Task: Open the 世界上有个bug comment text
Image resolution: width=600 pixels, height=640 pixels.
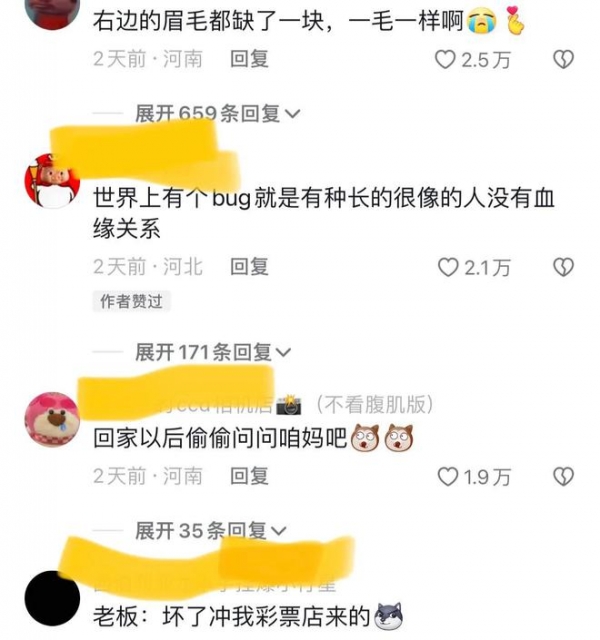Action: (324, 213)
